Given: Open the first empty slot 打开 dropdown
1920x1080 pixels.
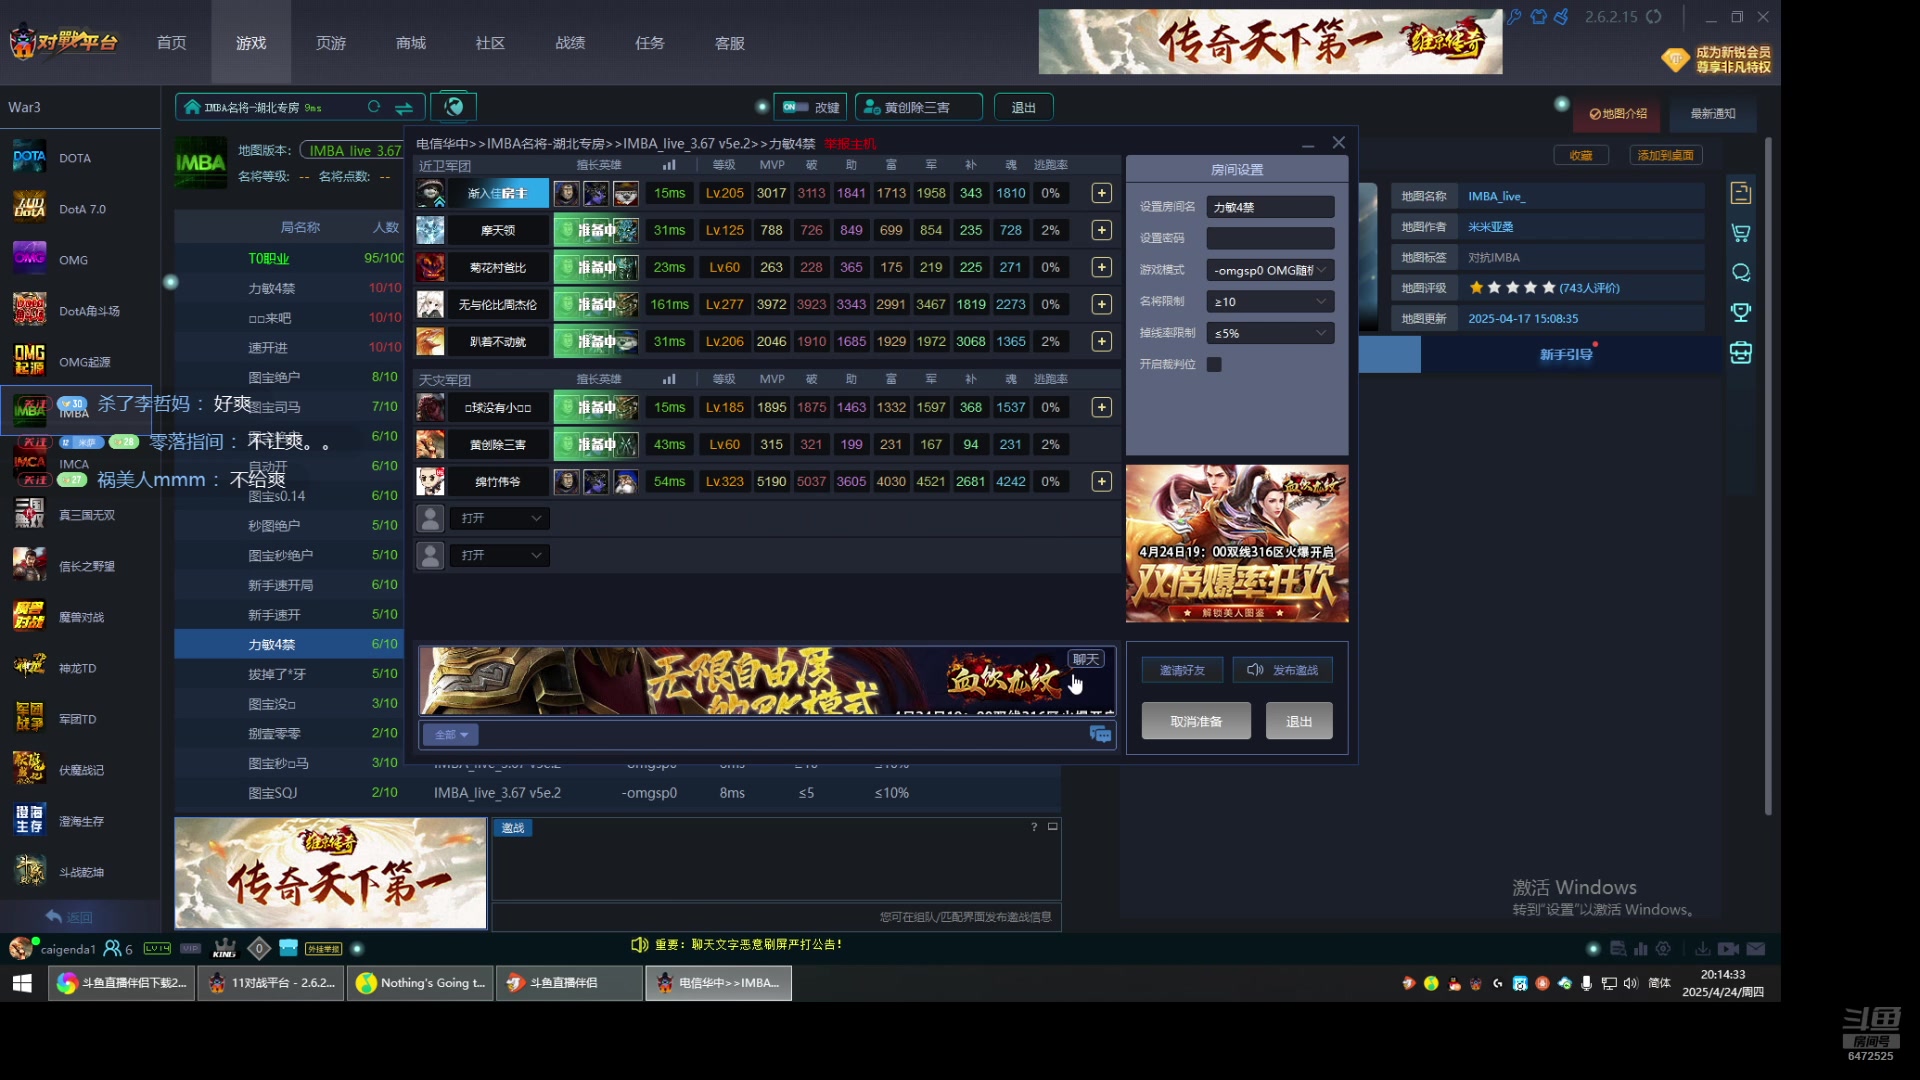Looking at the screenshot, I should click(499, 518).
